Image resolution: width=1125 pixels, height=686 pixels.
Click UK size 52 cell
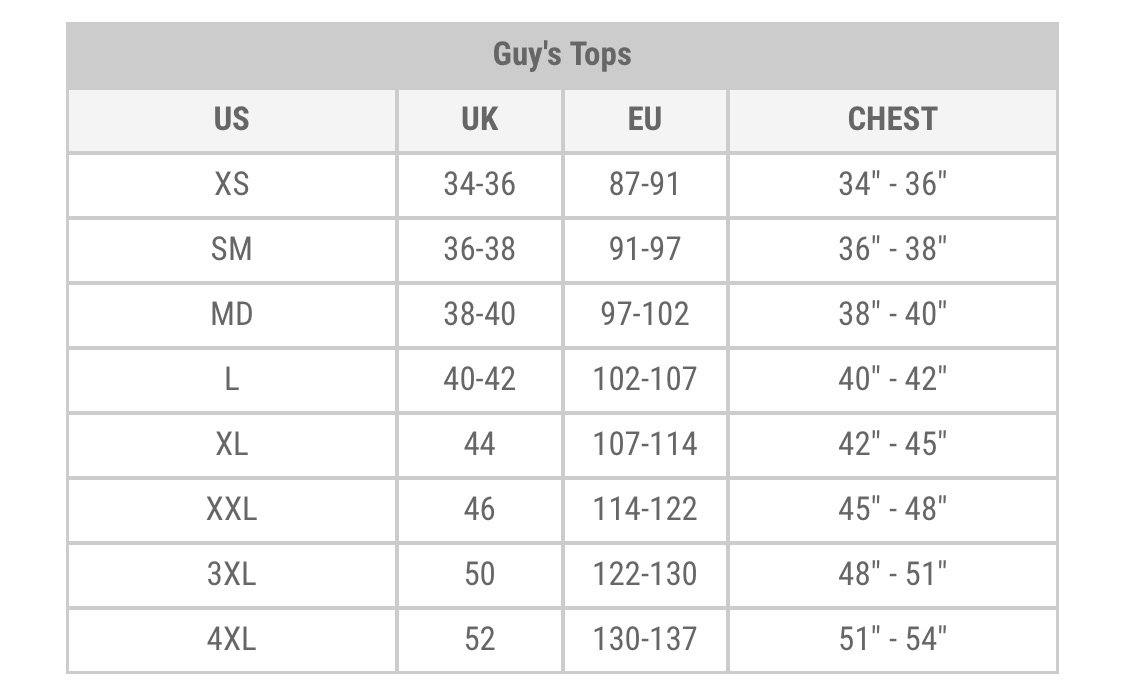pyautogui.click(x=479, y=638)
